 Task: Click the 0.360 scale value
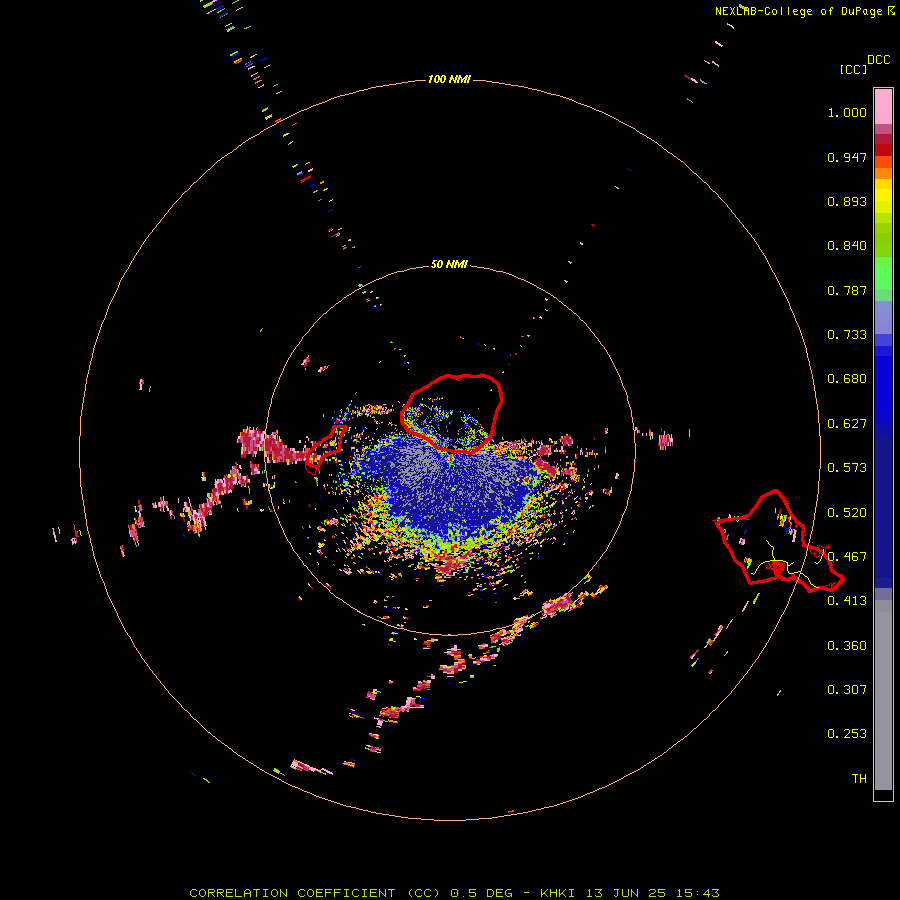click(847, 646)
